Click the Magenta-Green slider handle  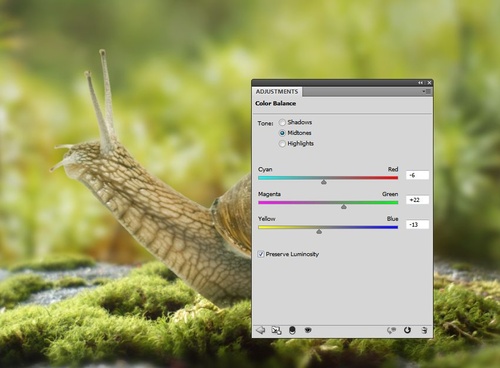[344, 207]
